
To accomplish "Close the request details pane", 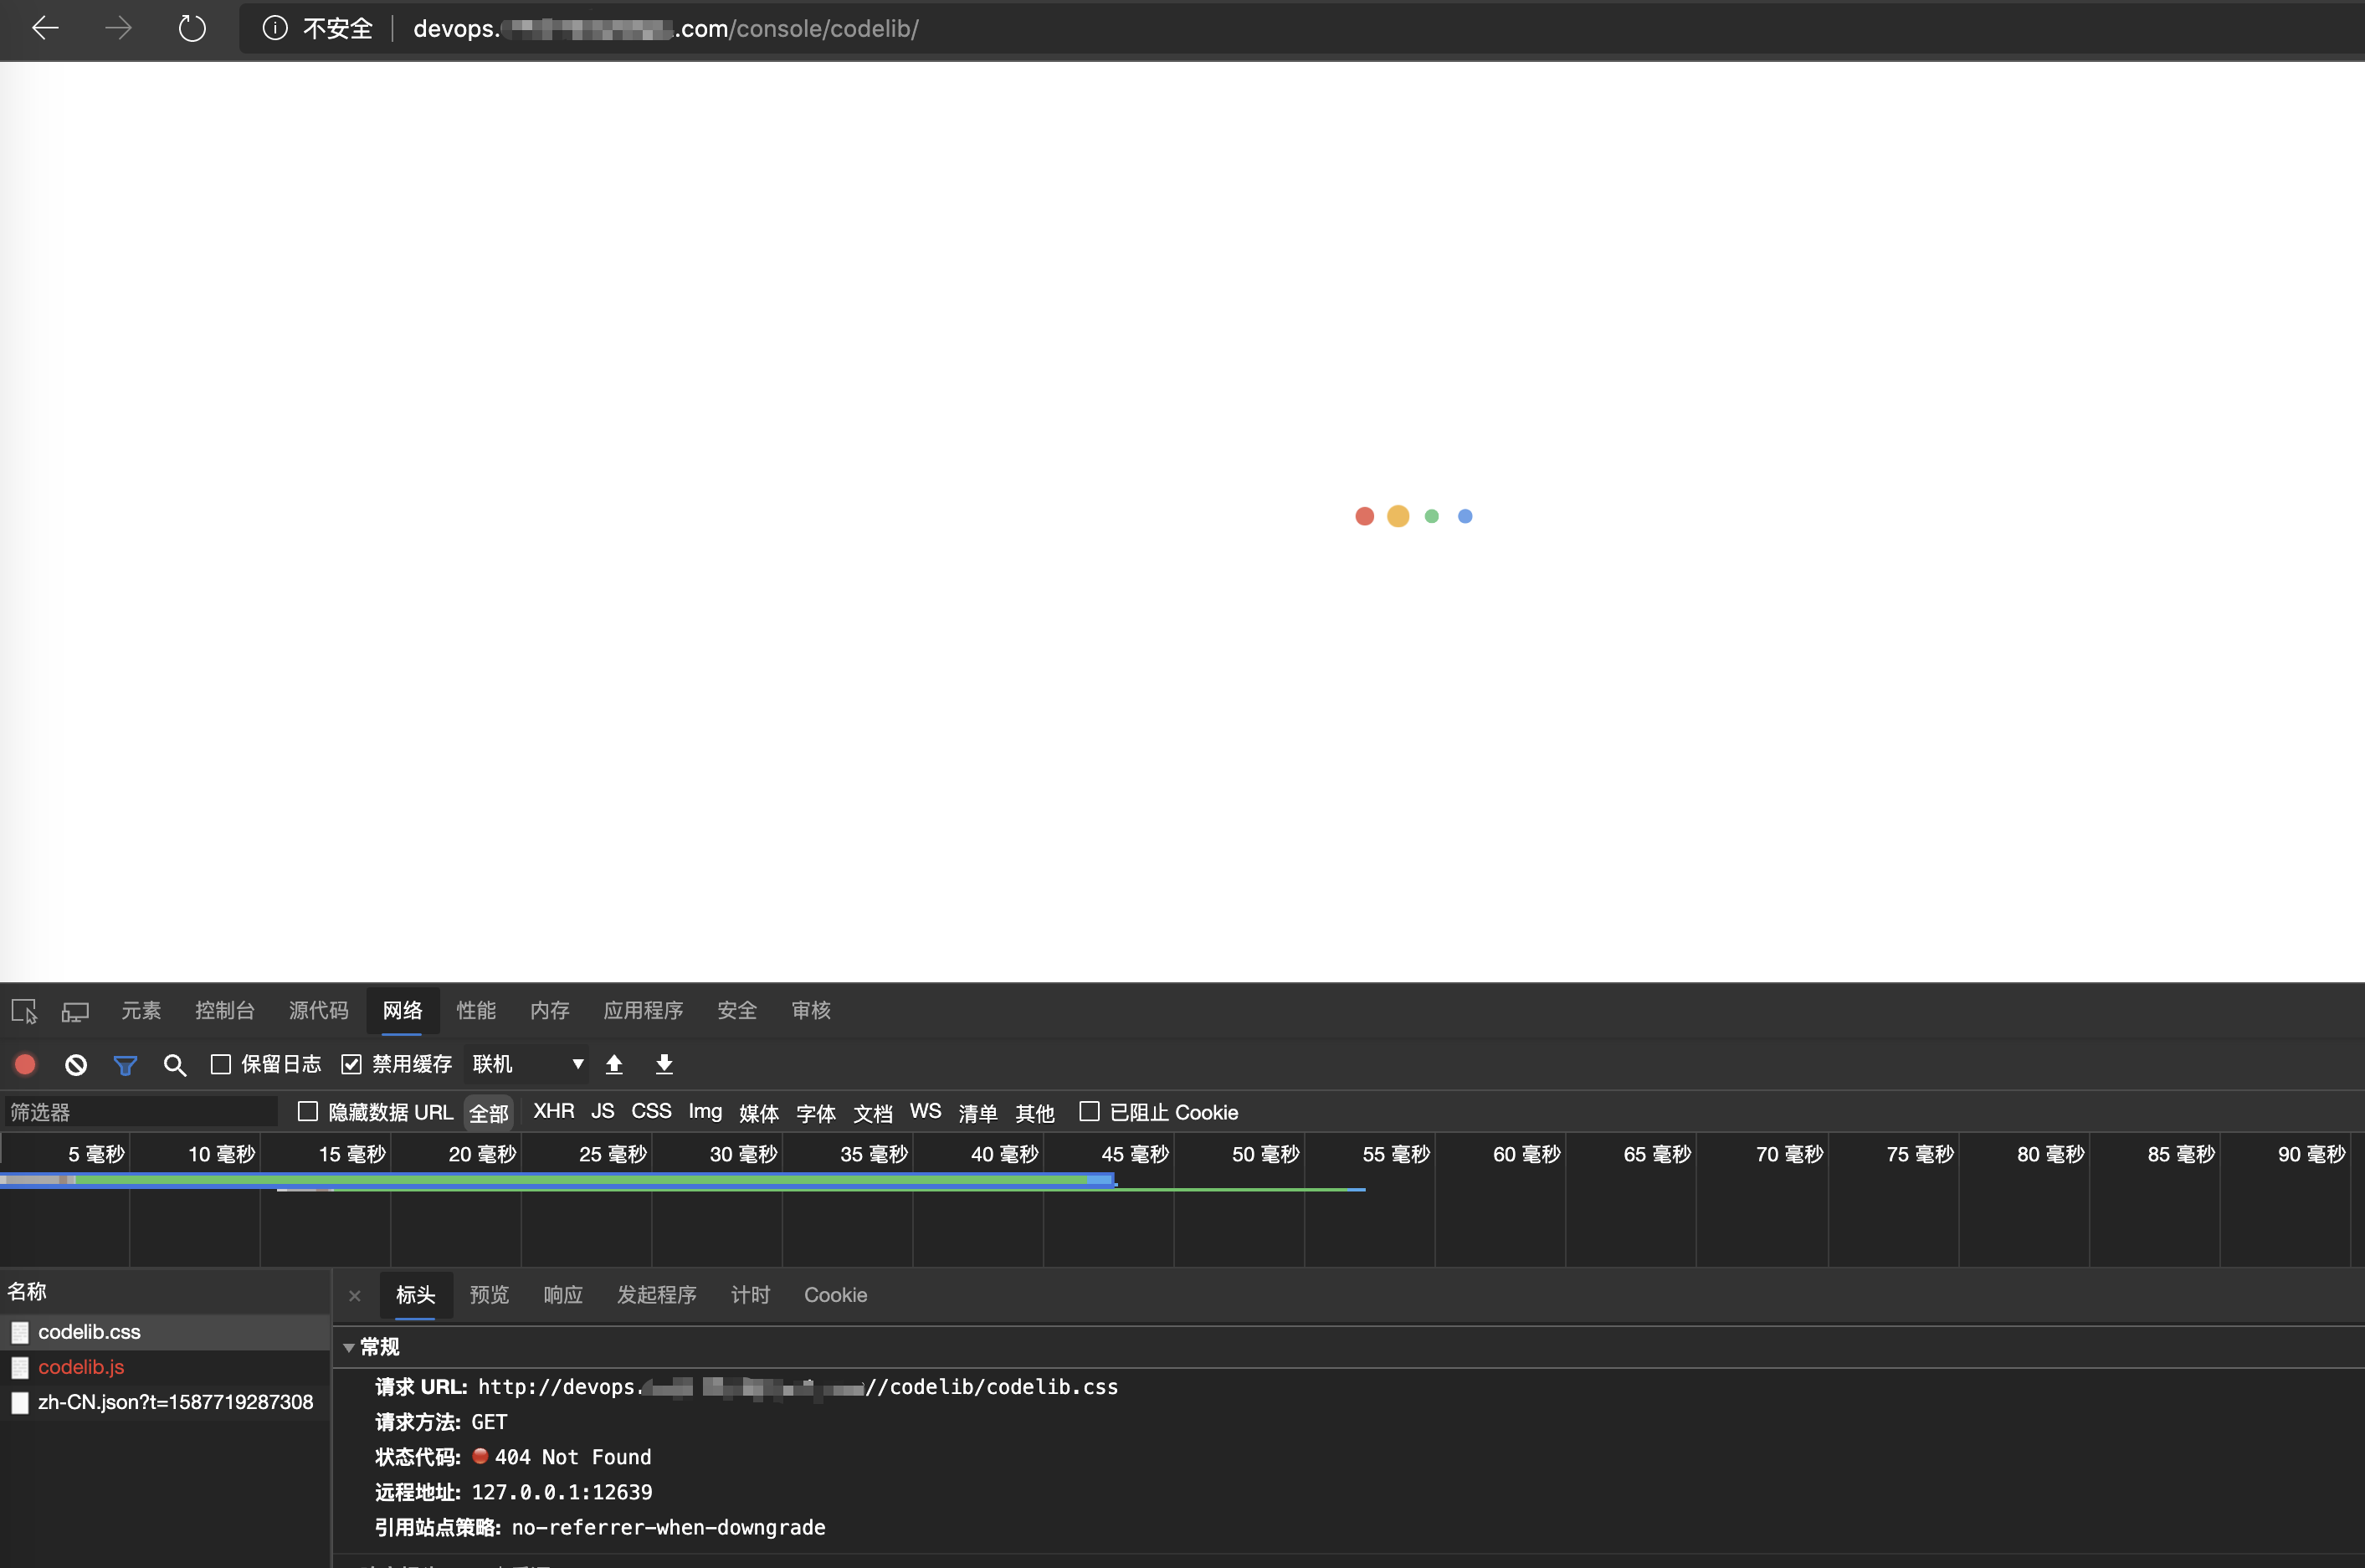I will (355, 1296).
